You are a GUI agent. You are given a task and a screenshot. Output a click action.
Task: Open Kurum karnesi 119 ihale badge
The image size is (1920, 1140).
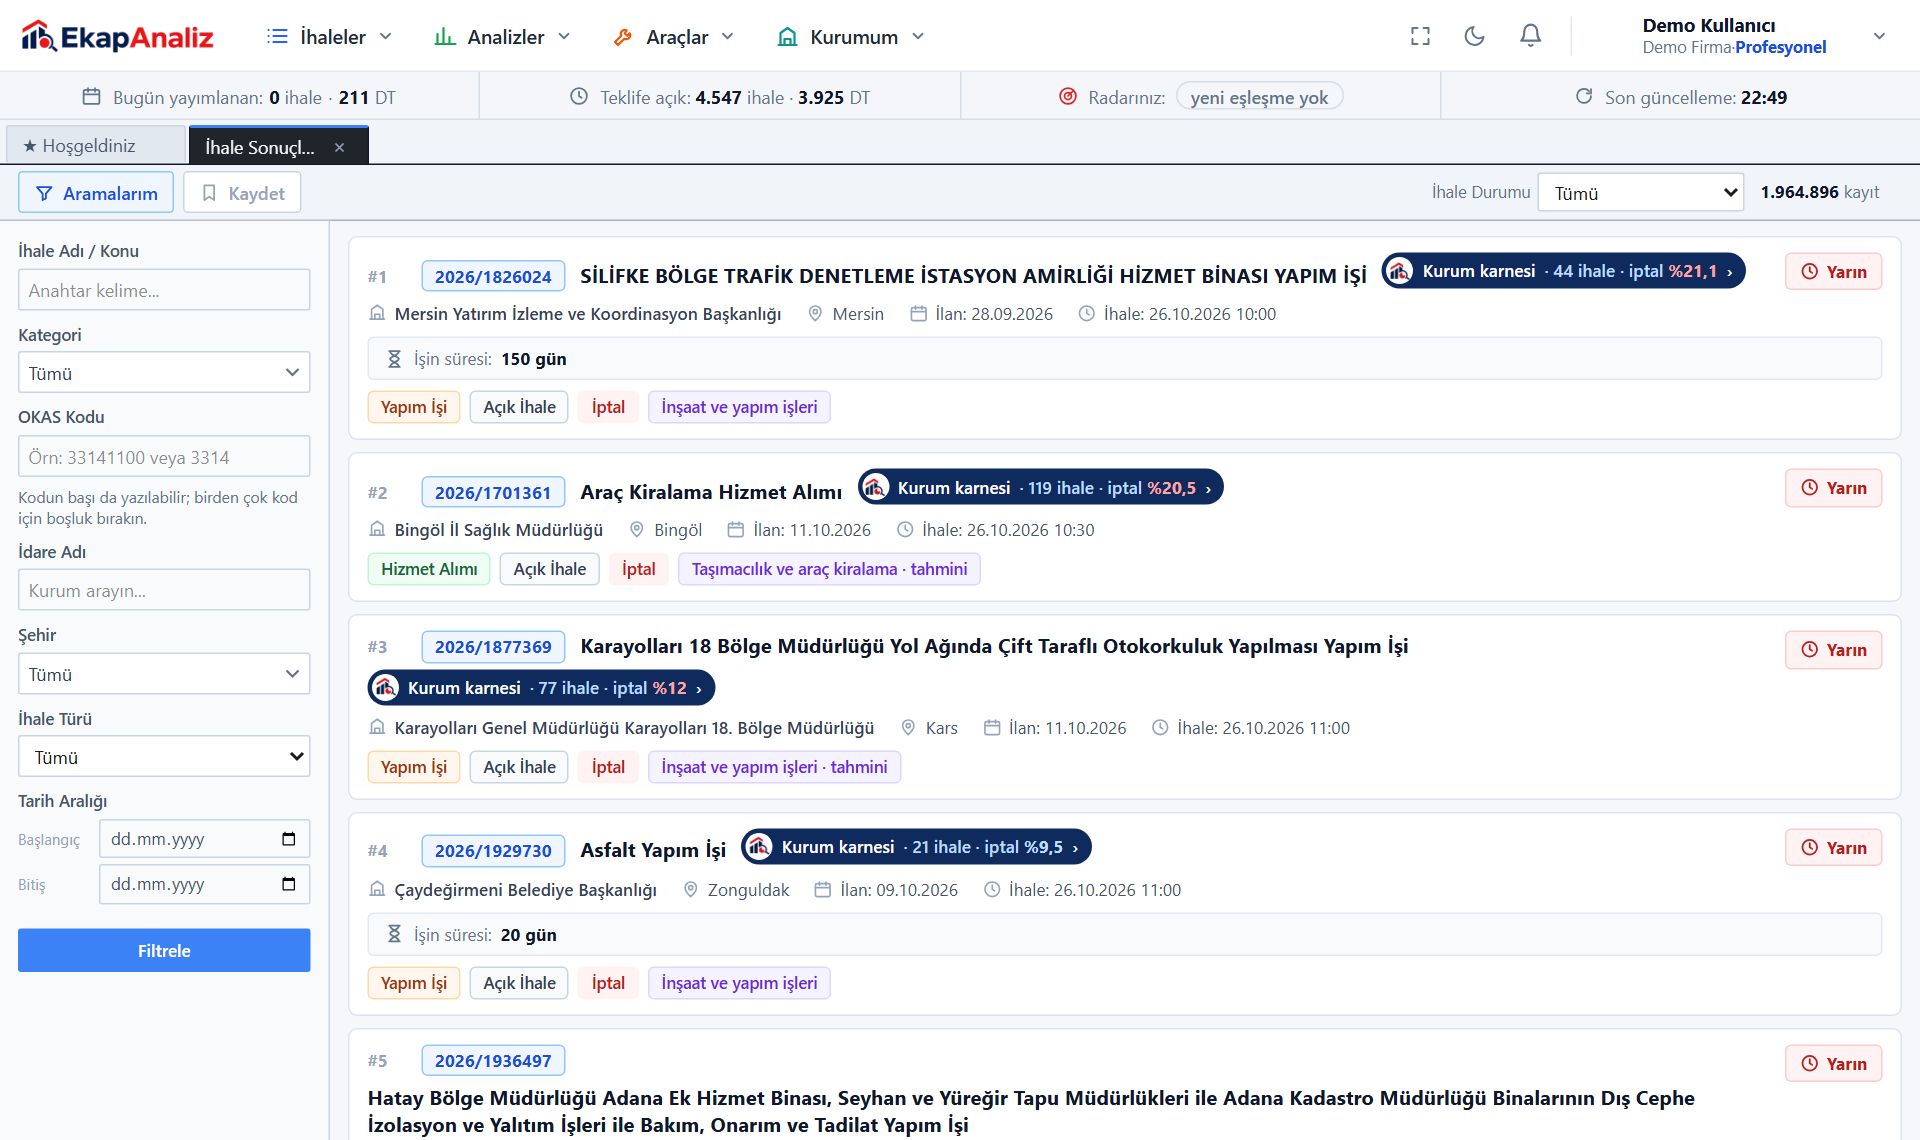coord(1040,488)
